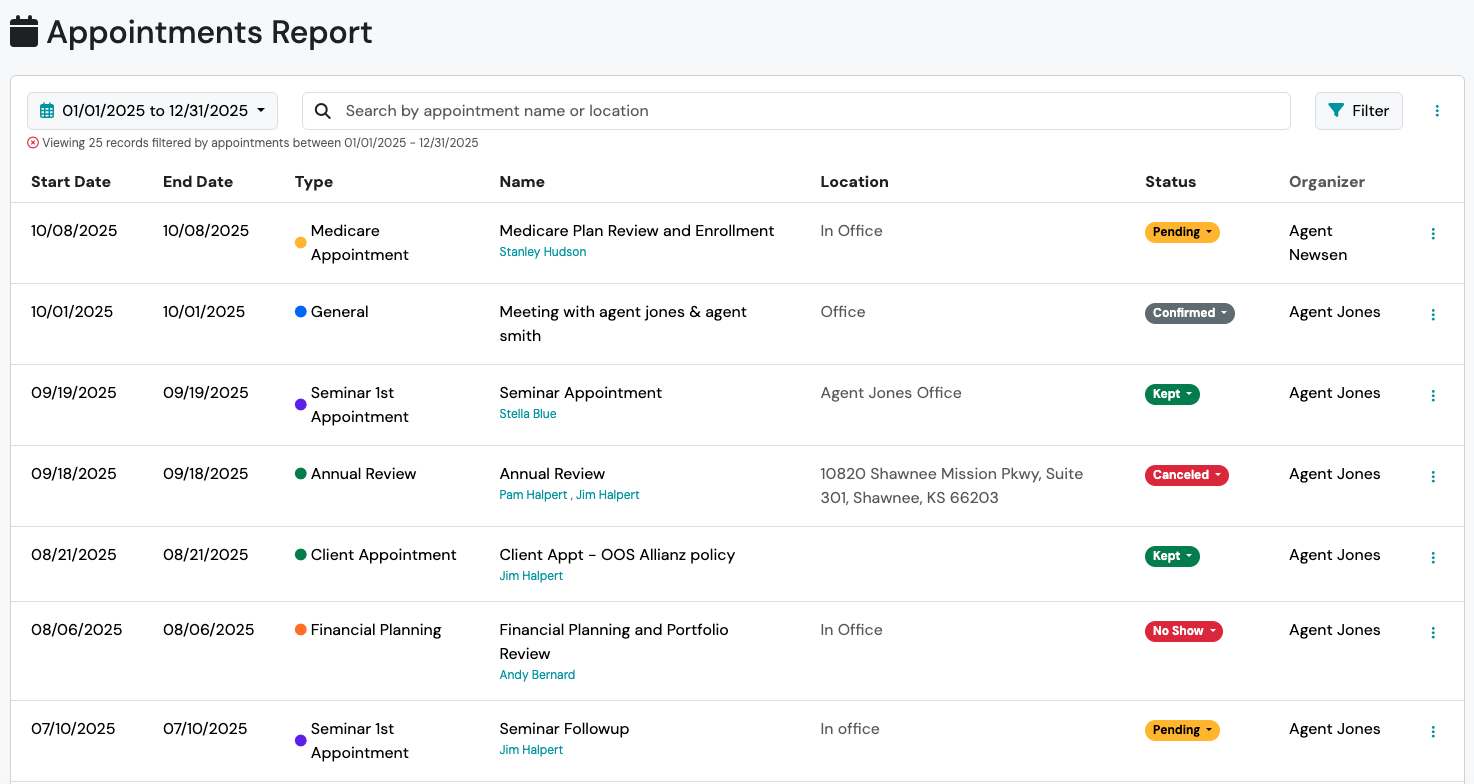1474x784 pixels.
Task: Open Jim Halpert link under Client Appt OOS Allianz
Action: tap(531, 576)
